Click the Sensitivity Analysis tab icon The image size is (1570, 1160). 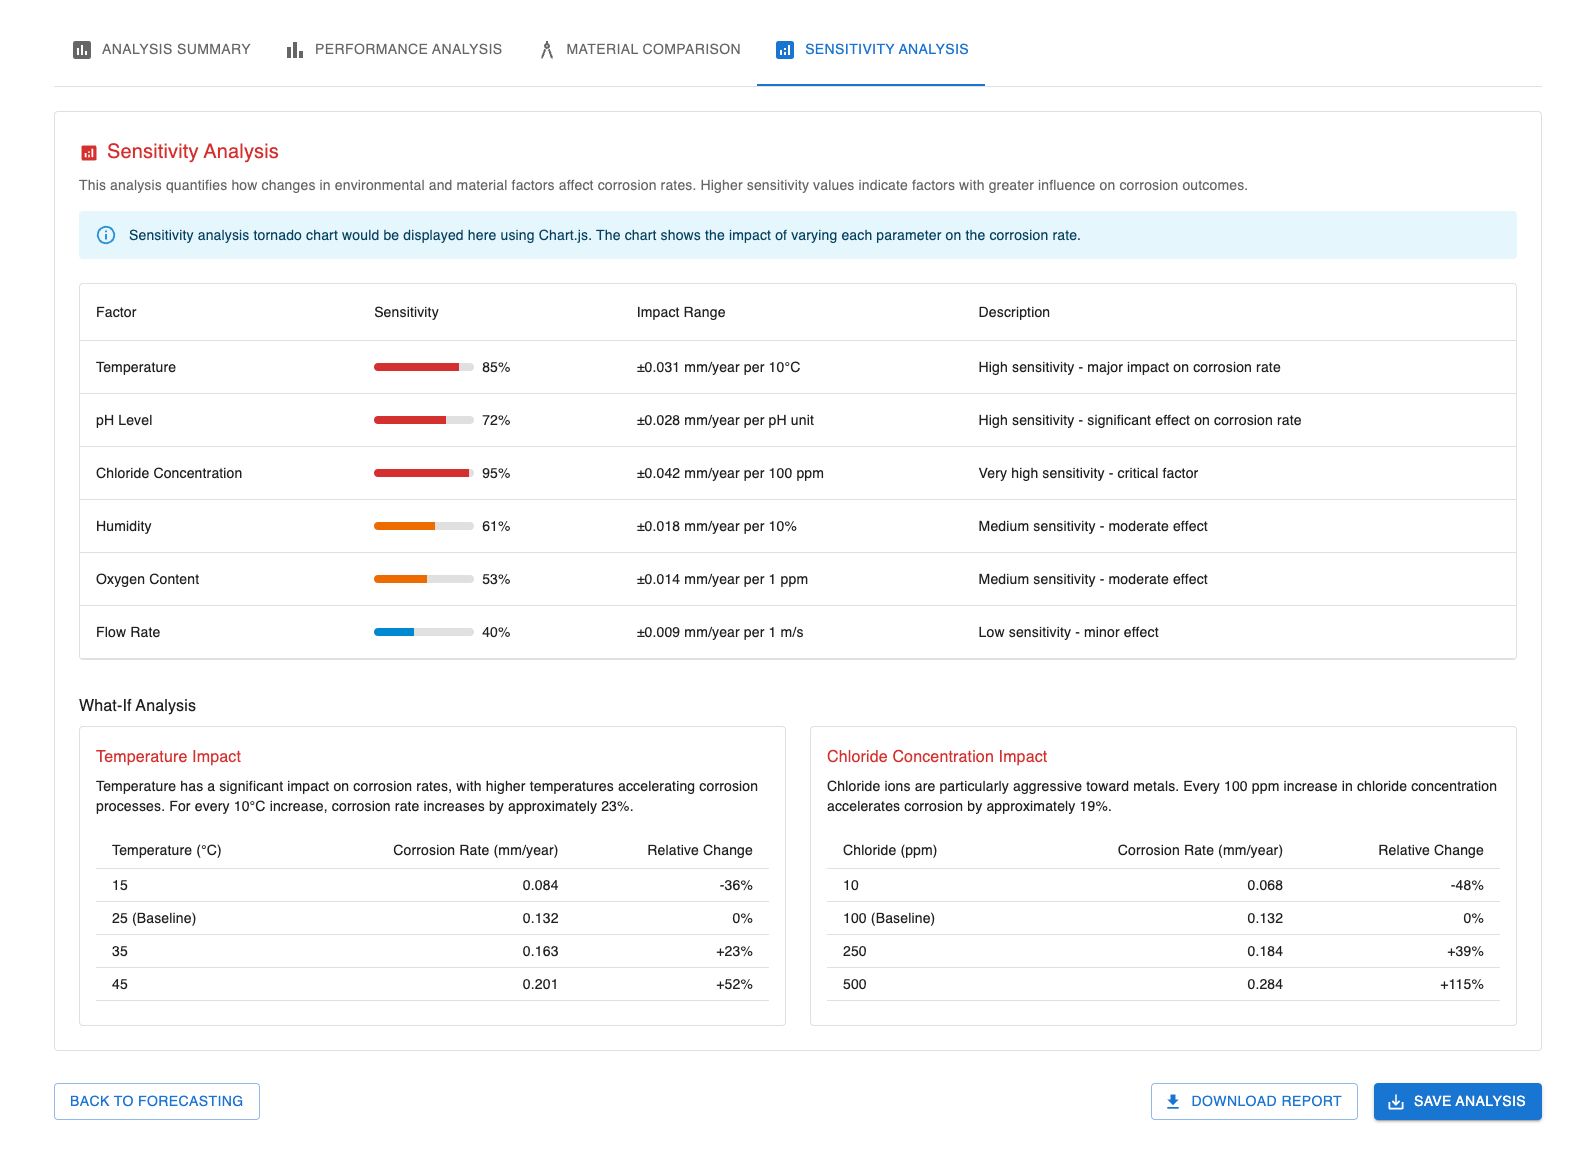coord(785,50)
